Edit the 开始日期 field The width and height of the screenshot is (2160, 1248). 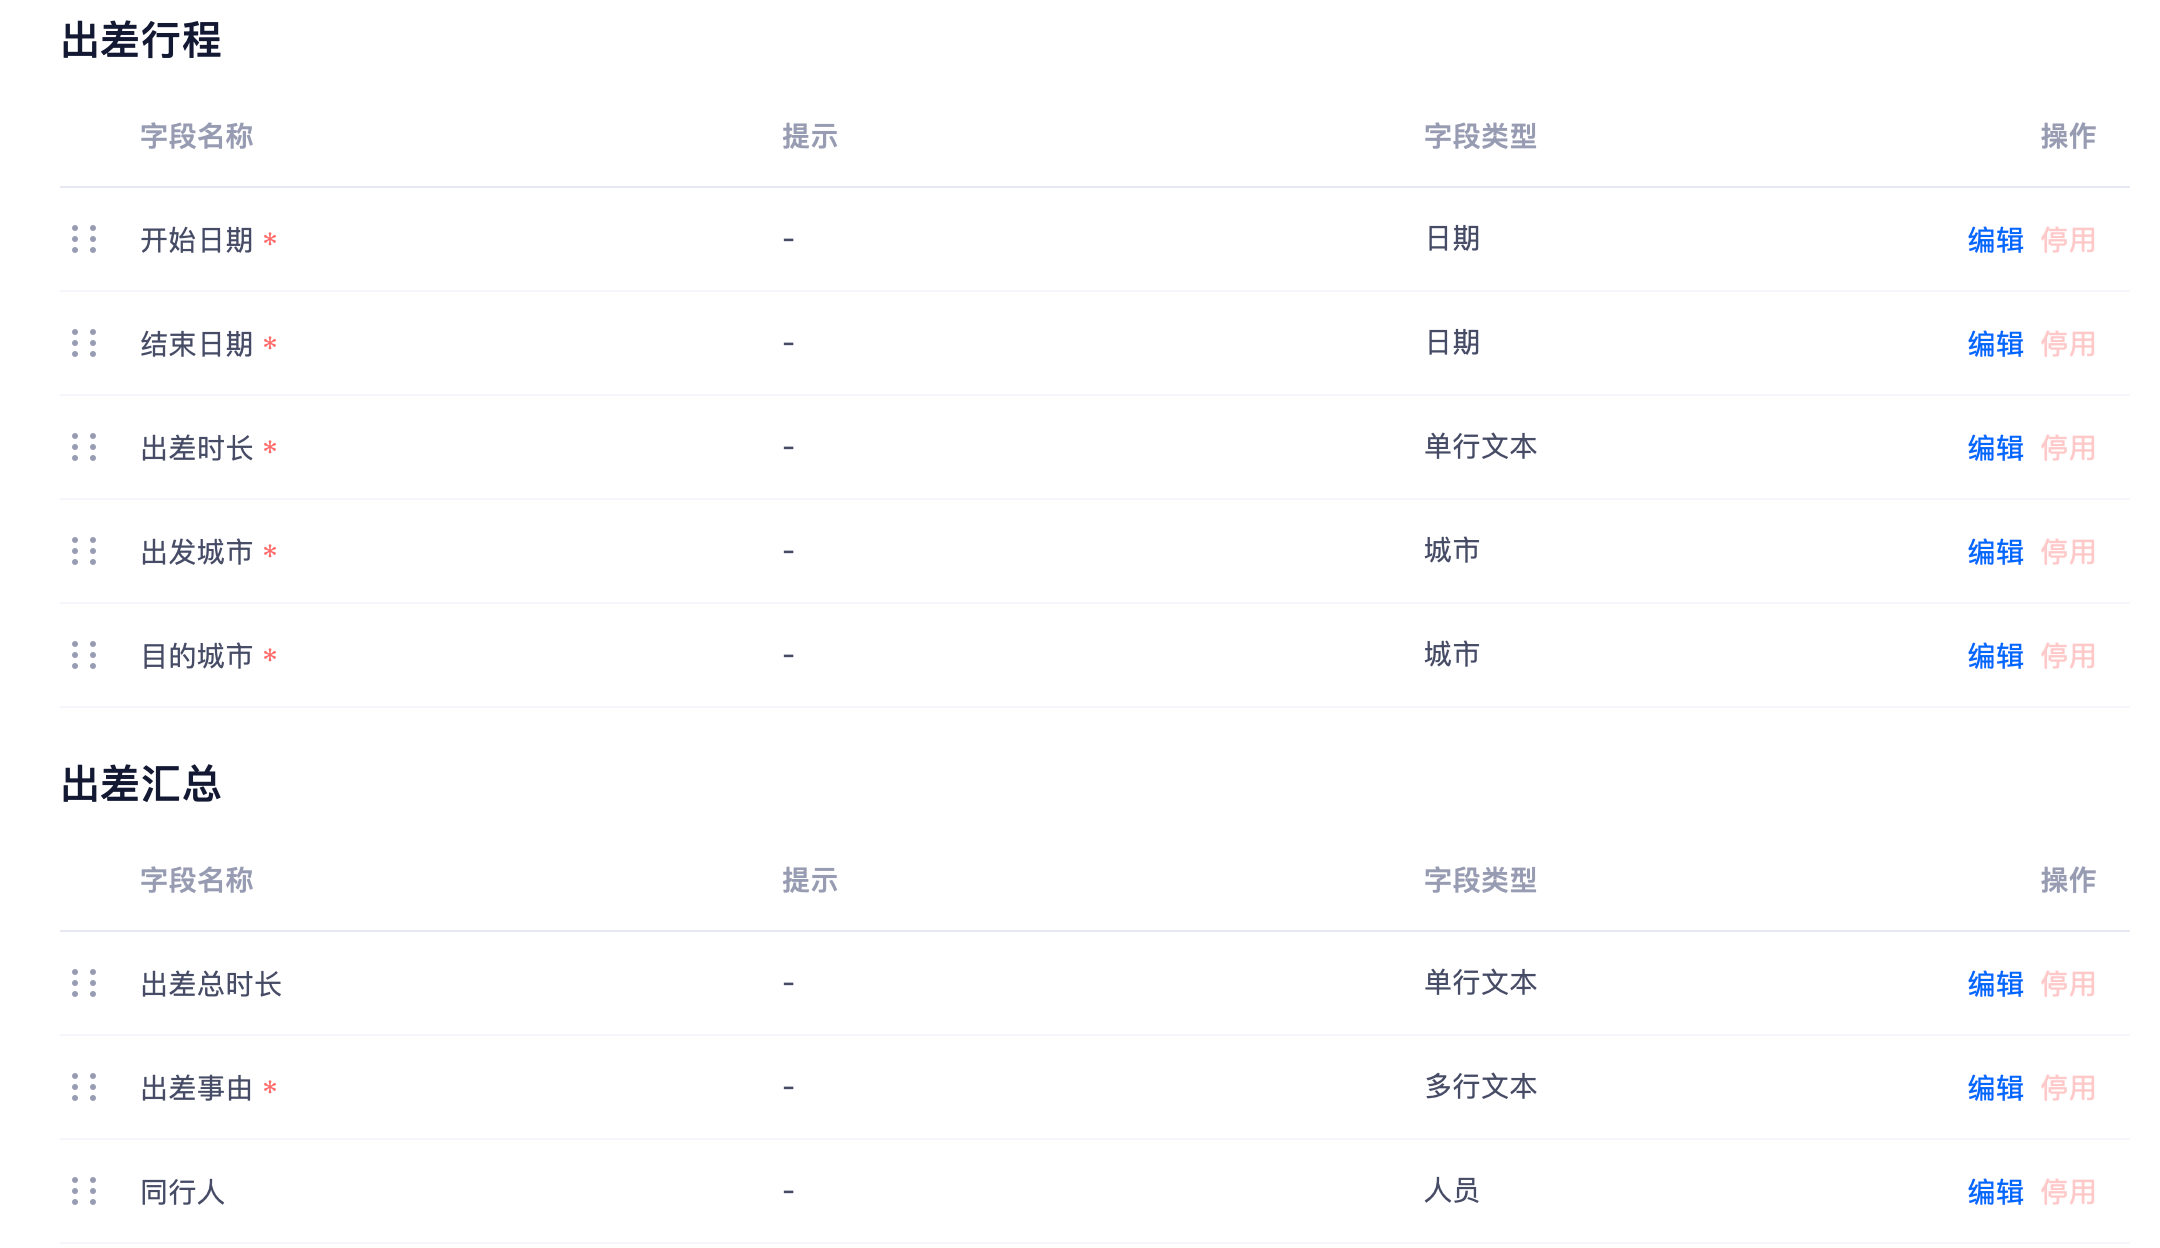click(x=1995, y=240)
